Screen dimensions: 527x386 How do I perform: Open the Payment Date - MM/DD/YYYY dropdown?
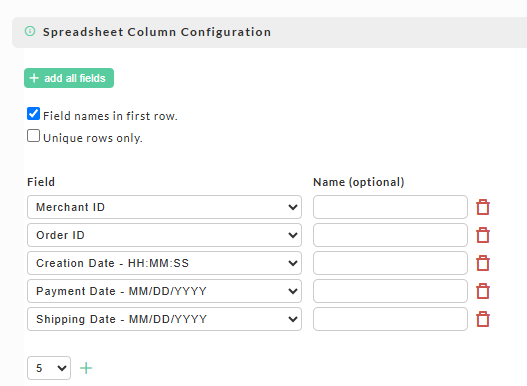click(x=164, y=291)
